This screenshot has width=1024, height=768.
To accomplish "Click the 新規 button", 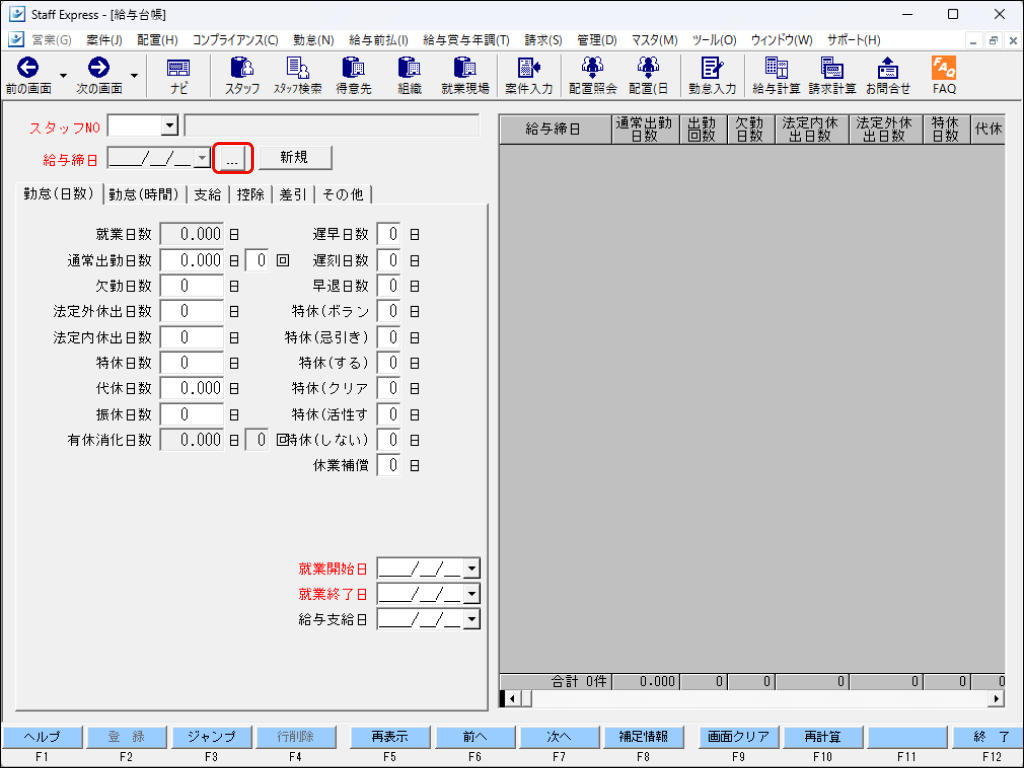I will [295, 157].
